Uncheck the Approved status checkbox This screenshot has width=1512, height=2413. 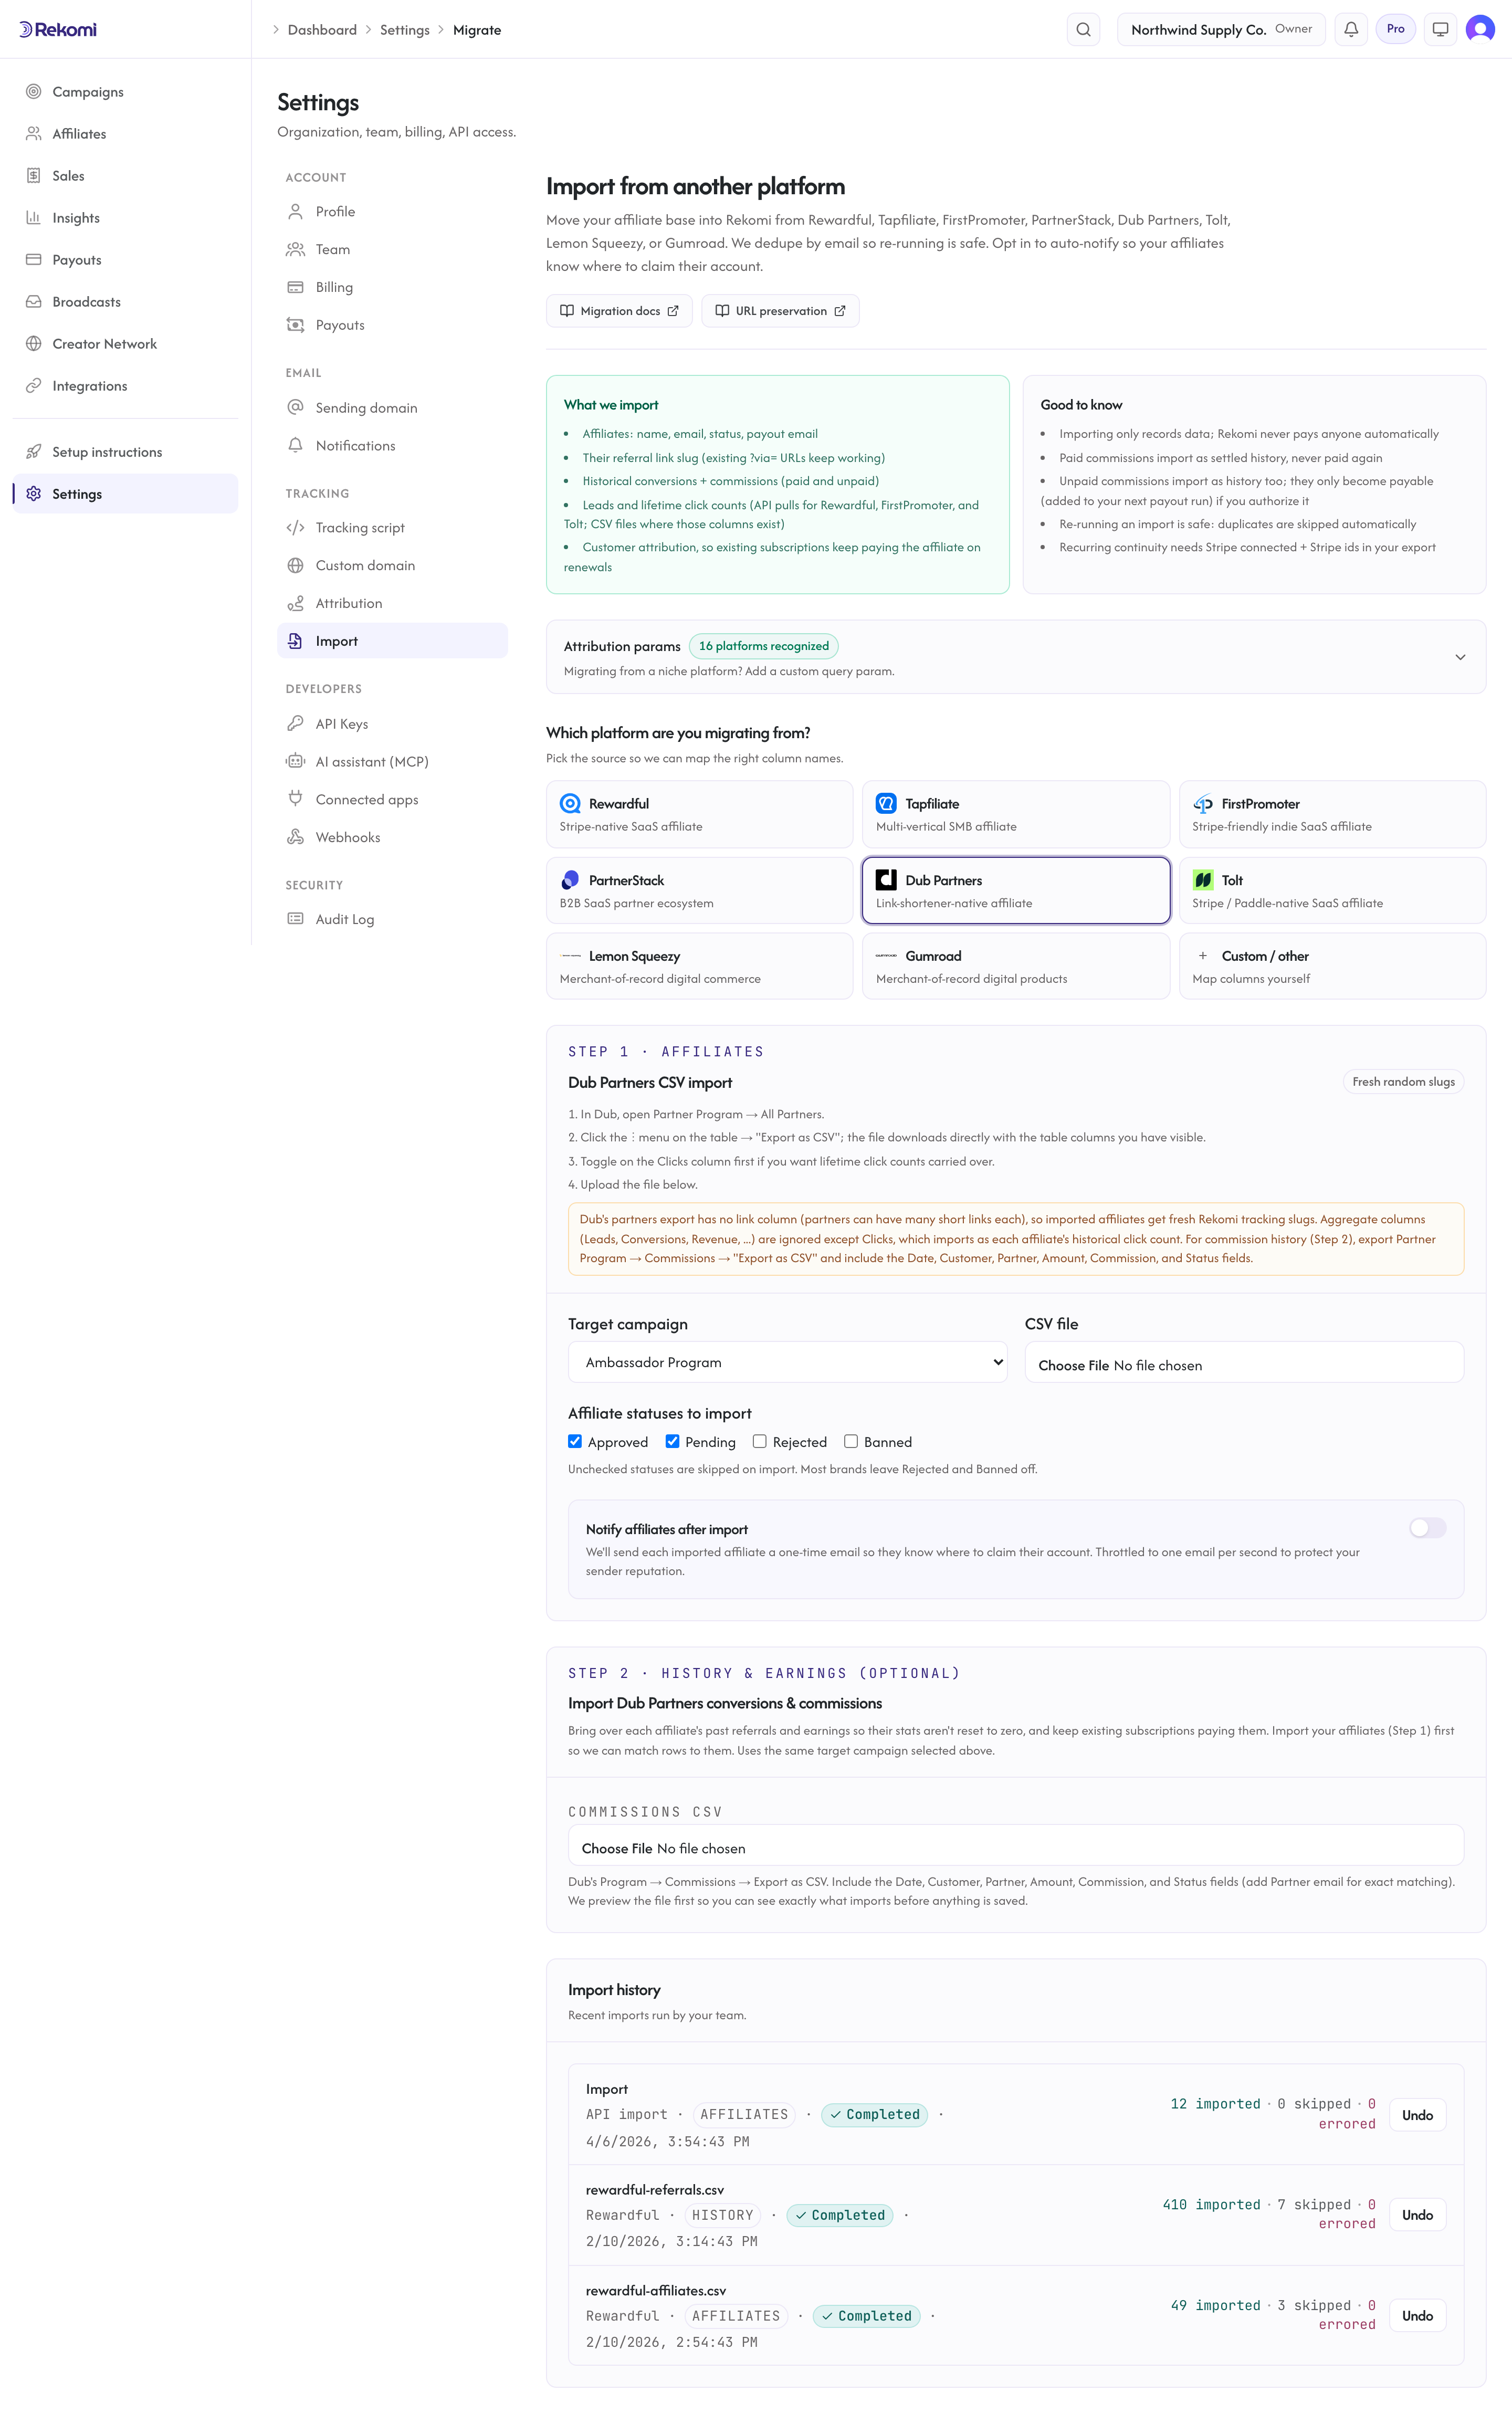(x=575, y=1441)
